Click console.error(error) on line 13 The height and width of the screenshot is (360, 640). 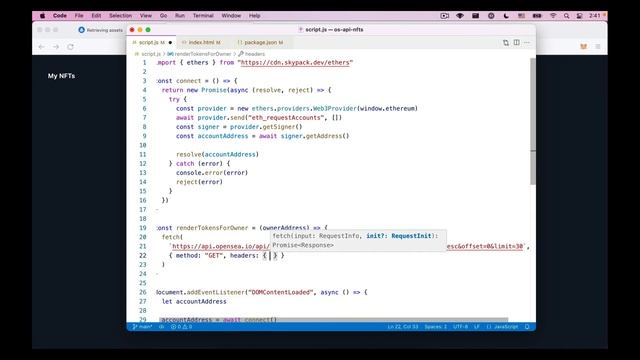[212, 173]
